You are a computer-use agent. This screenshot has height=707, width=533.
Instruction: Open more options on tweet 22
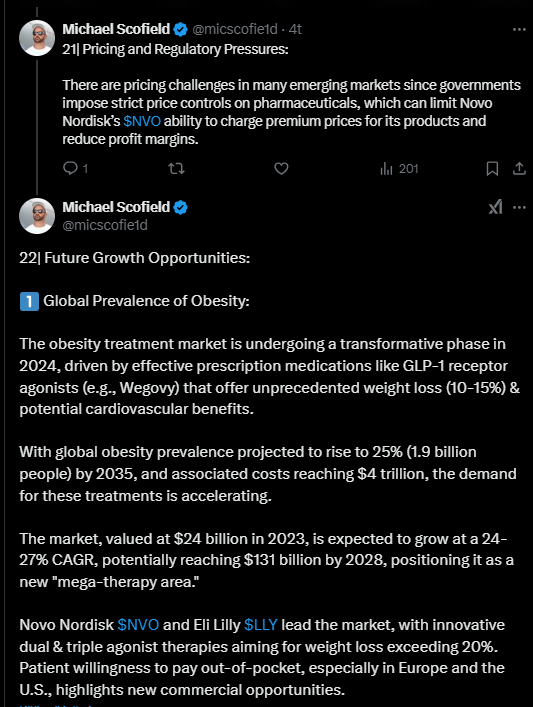point(519,207)
